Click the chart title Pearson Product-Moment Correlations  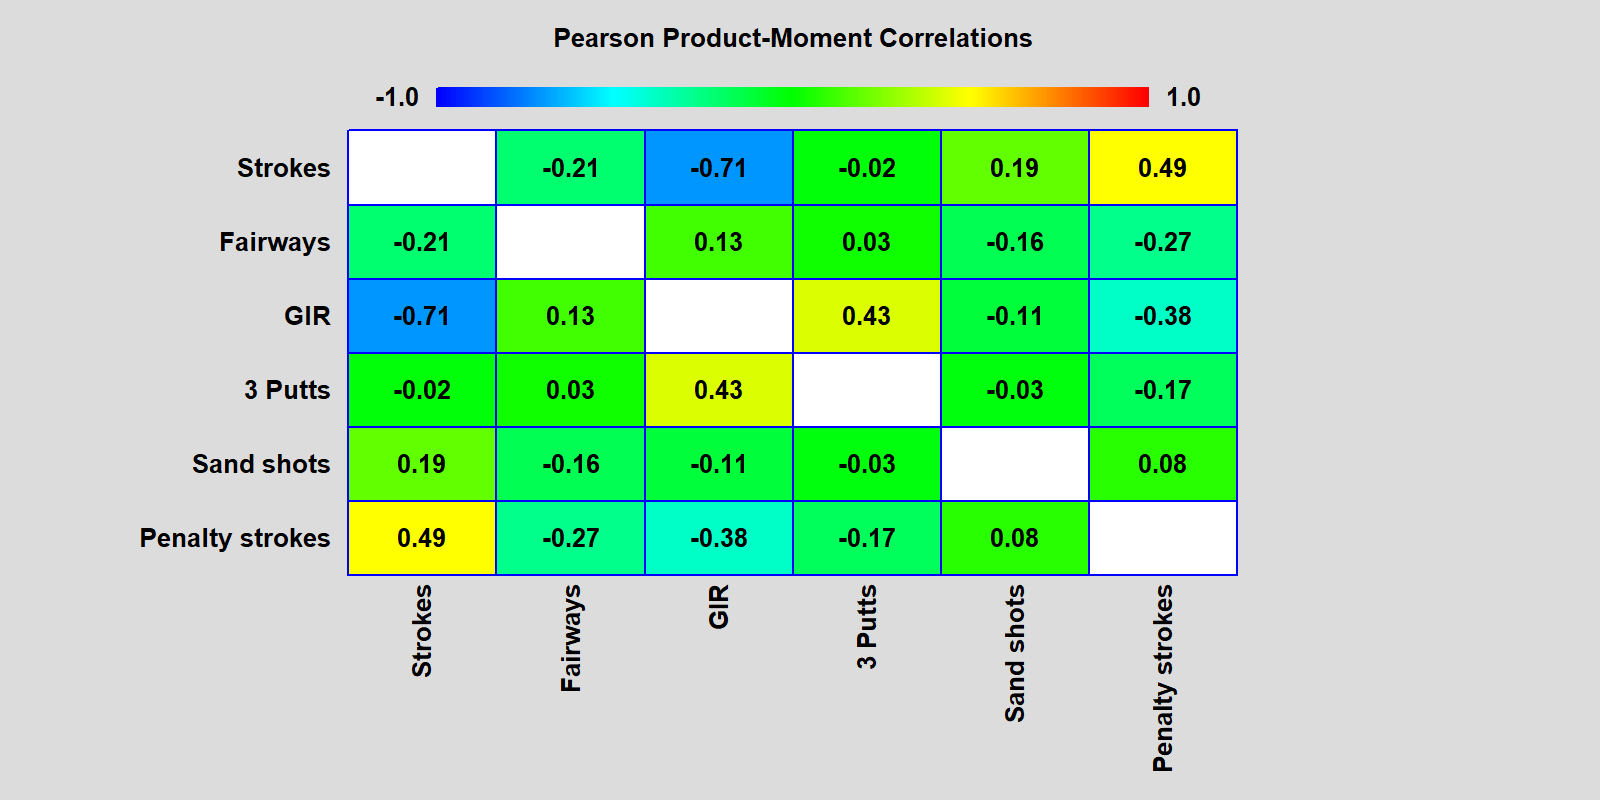tap(792, 38)
